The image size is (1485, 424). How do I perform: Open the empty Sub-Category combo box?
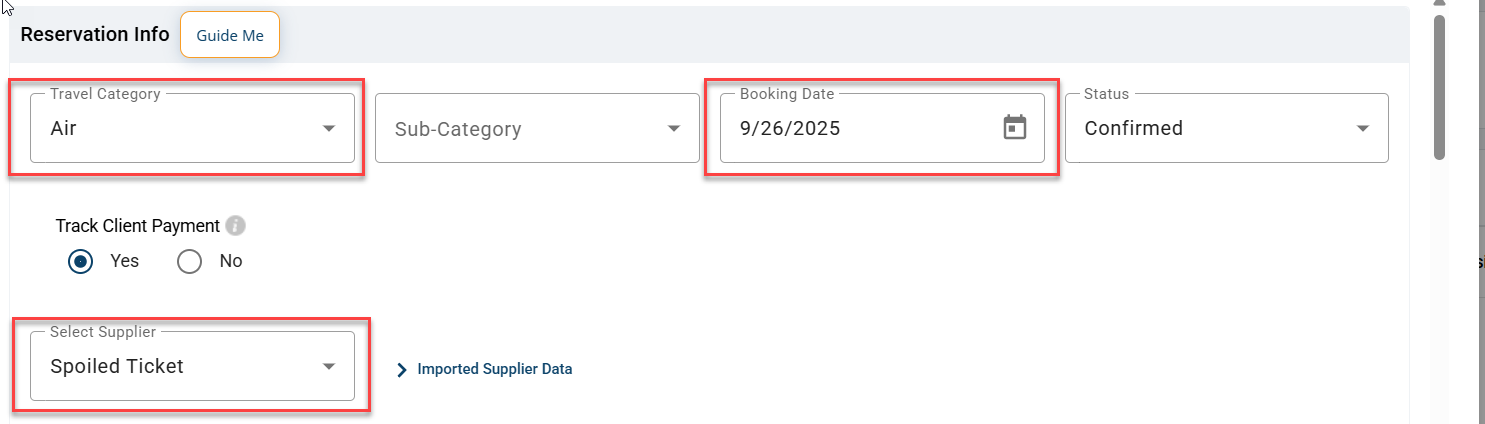[x=537, y=128]
